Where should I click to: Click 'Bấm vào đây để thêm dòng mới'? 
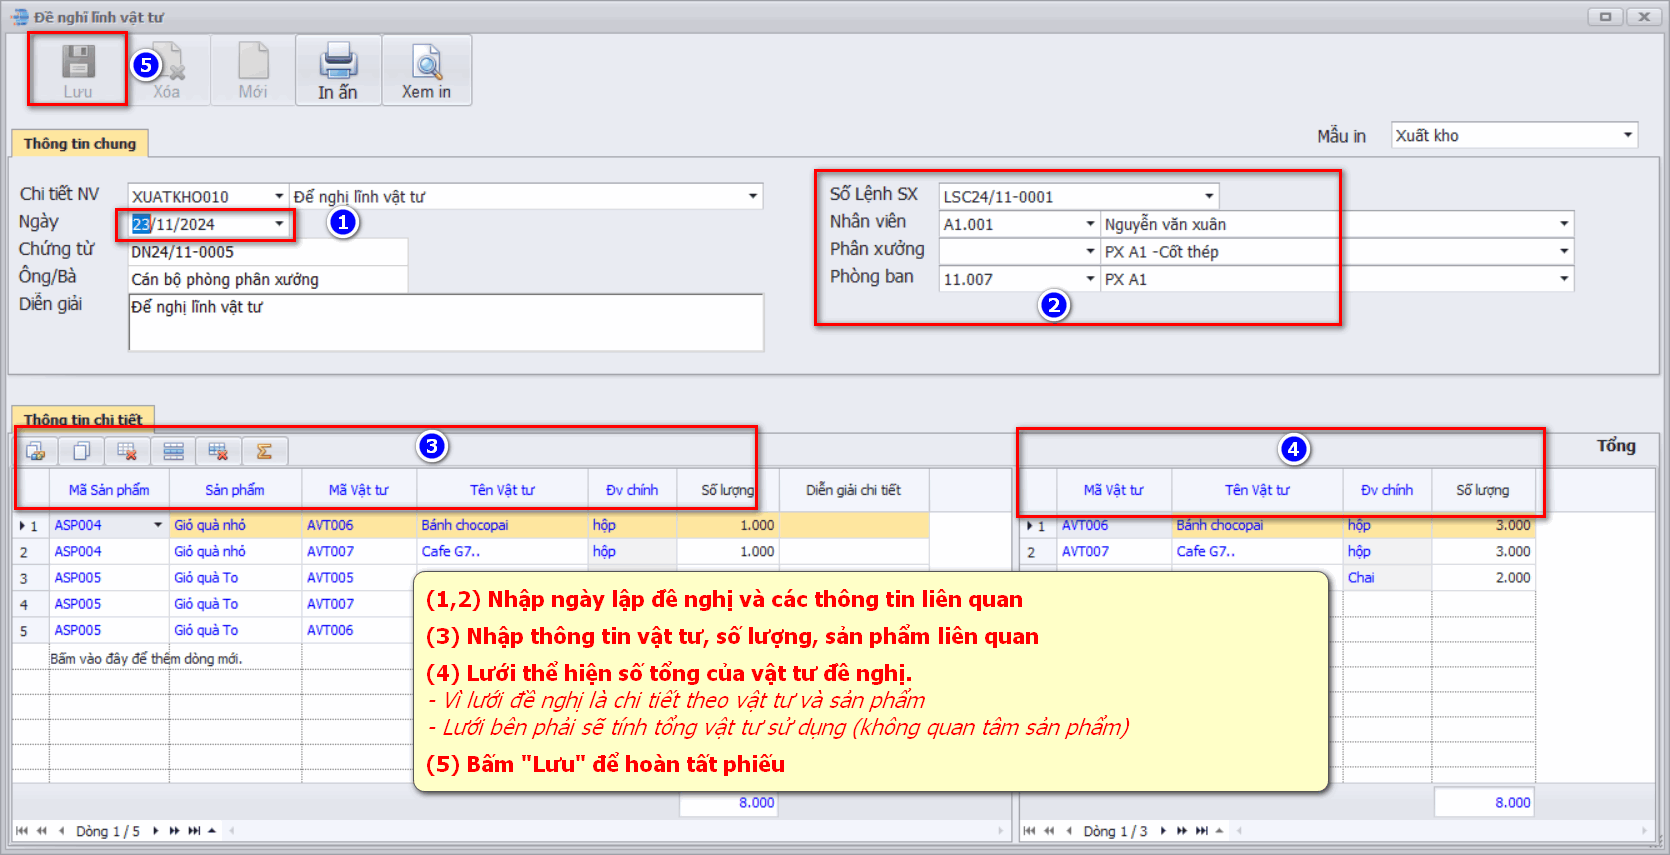pos(146,658)
